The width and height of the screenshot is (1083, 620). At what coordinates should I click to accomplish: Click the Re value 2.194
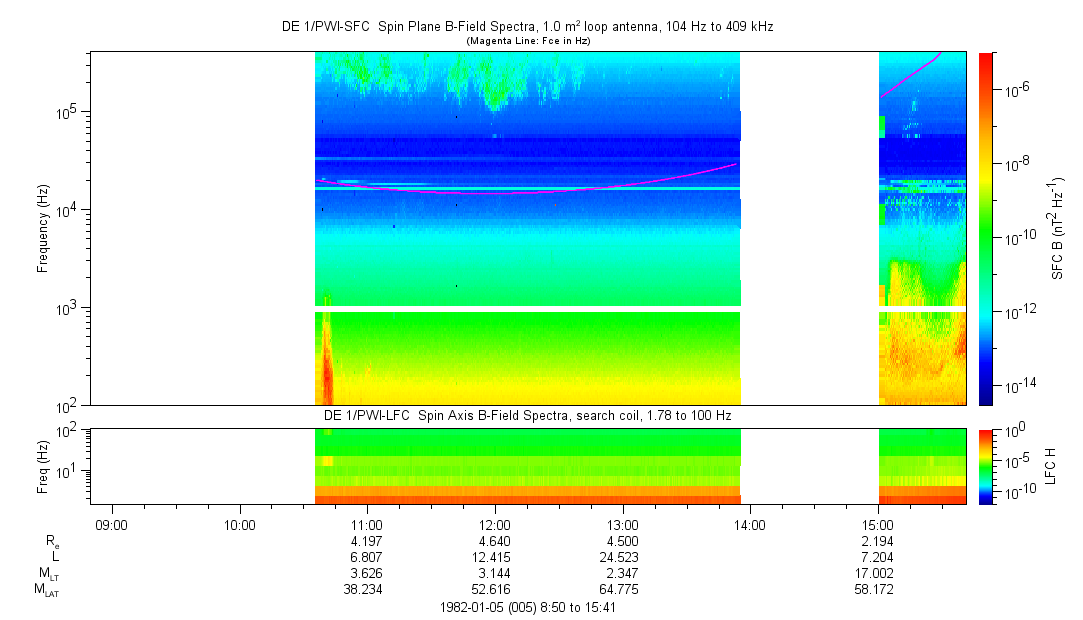coord(878,541)
